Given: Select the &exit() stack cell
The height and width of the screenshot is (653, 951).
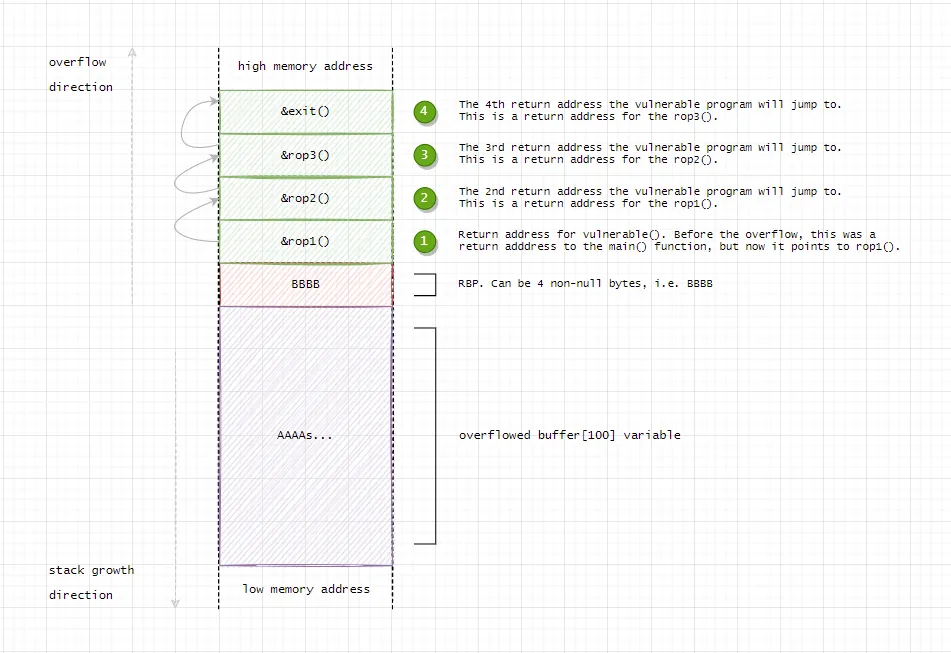Looking at the screenshot, I should coord(305,111).
